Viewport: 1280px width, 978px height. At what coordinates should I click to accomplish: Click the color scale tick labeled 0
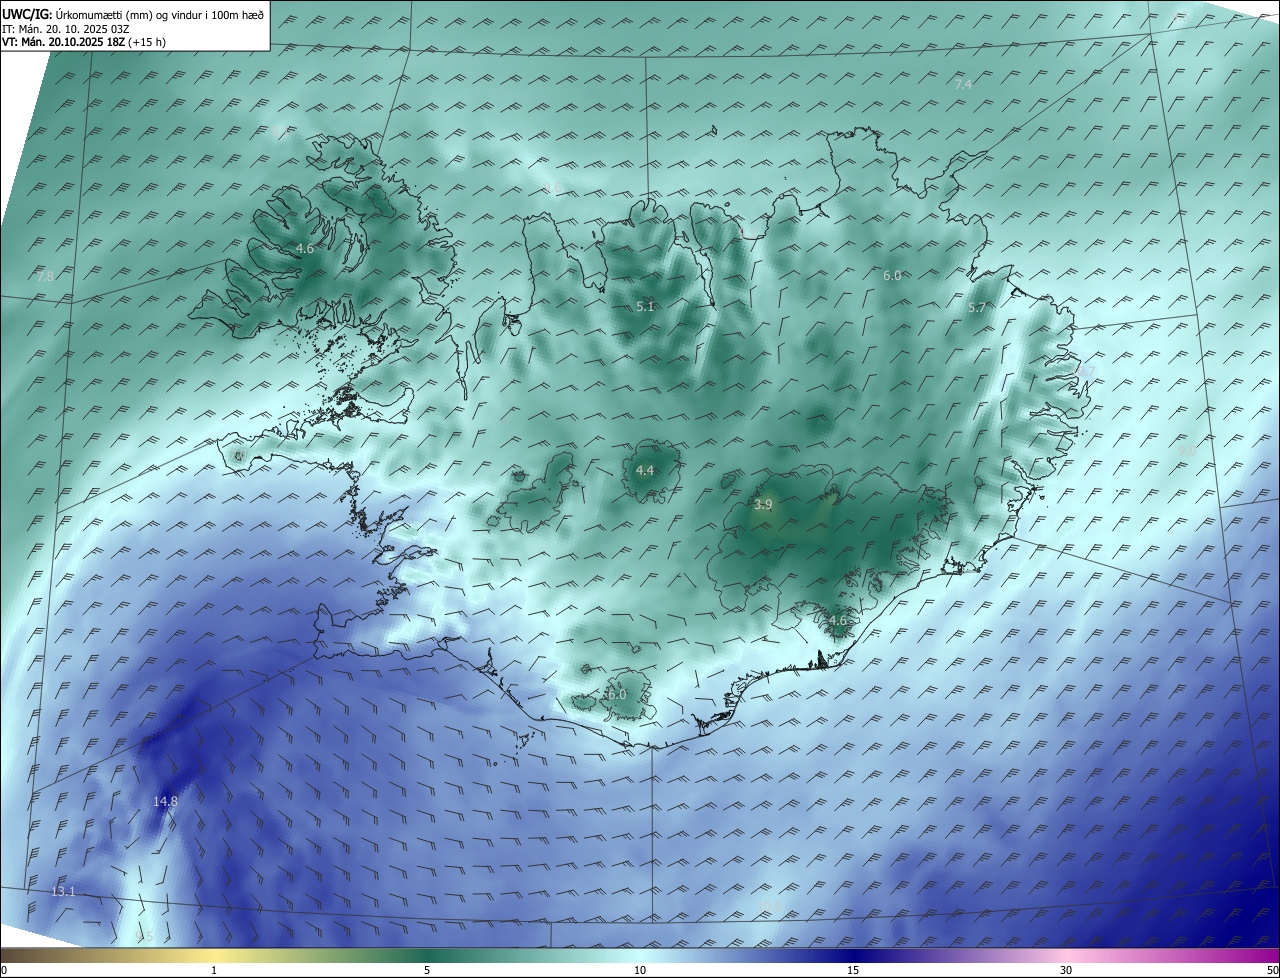point(3,970)
